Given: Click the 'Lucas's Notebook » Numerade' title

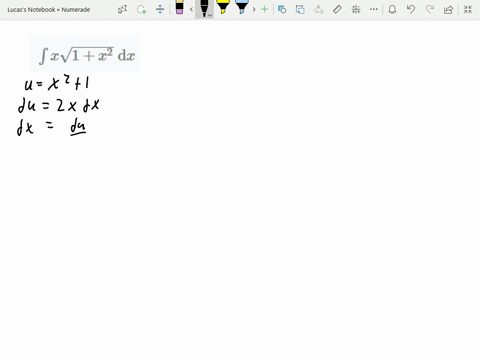Looking at the screenshot, I should 49,10.
